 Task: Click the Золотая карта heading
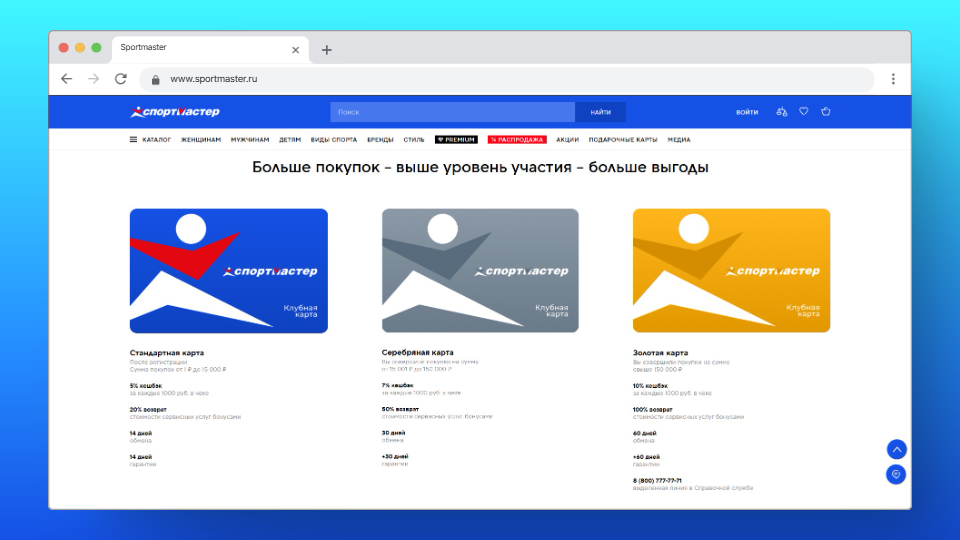660,353
